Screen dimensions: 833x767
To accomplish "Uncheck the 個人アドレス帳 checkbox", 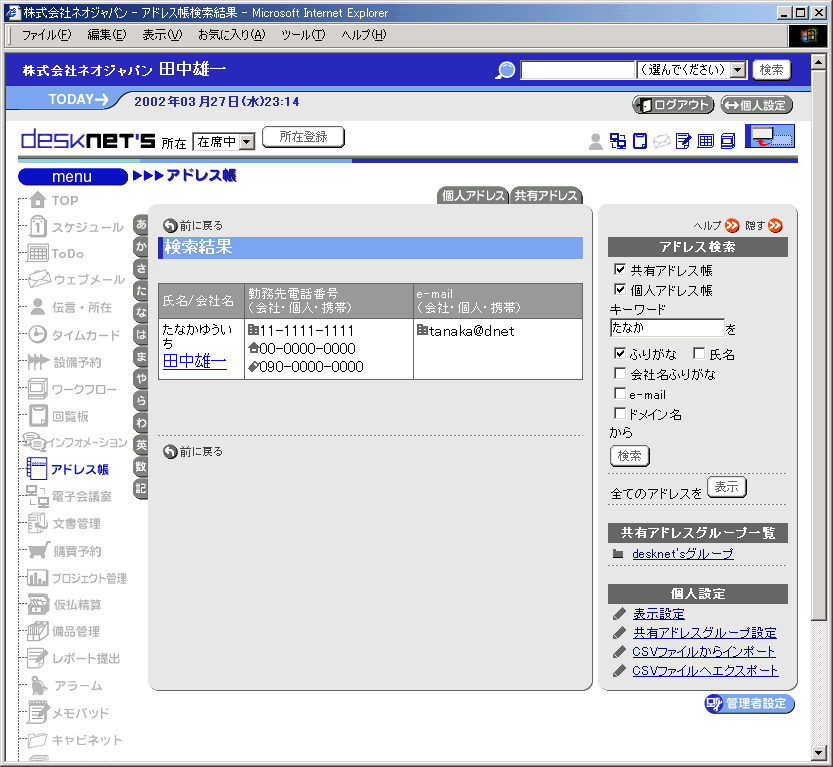I will click(x=619, y=289).
